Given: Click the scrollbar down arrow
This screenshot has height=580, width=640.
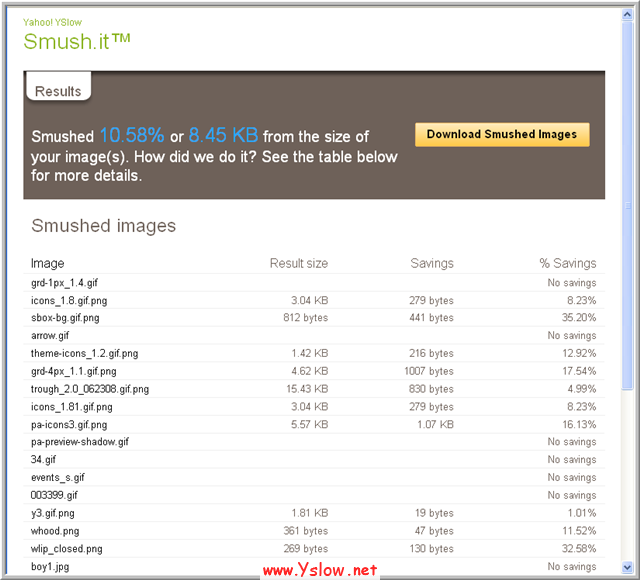Looking at the screenshot, I should click(x=627, y=567).
